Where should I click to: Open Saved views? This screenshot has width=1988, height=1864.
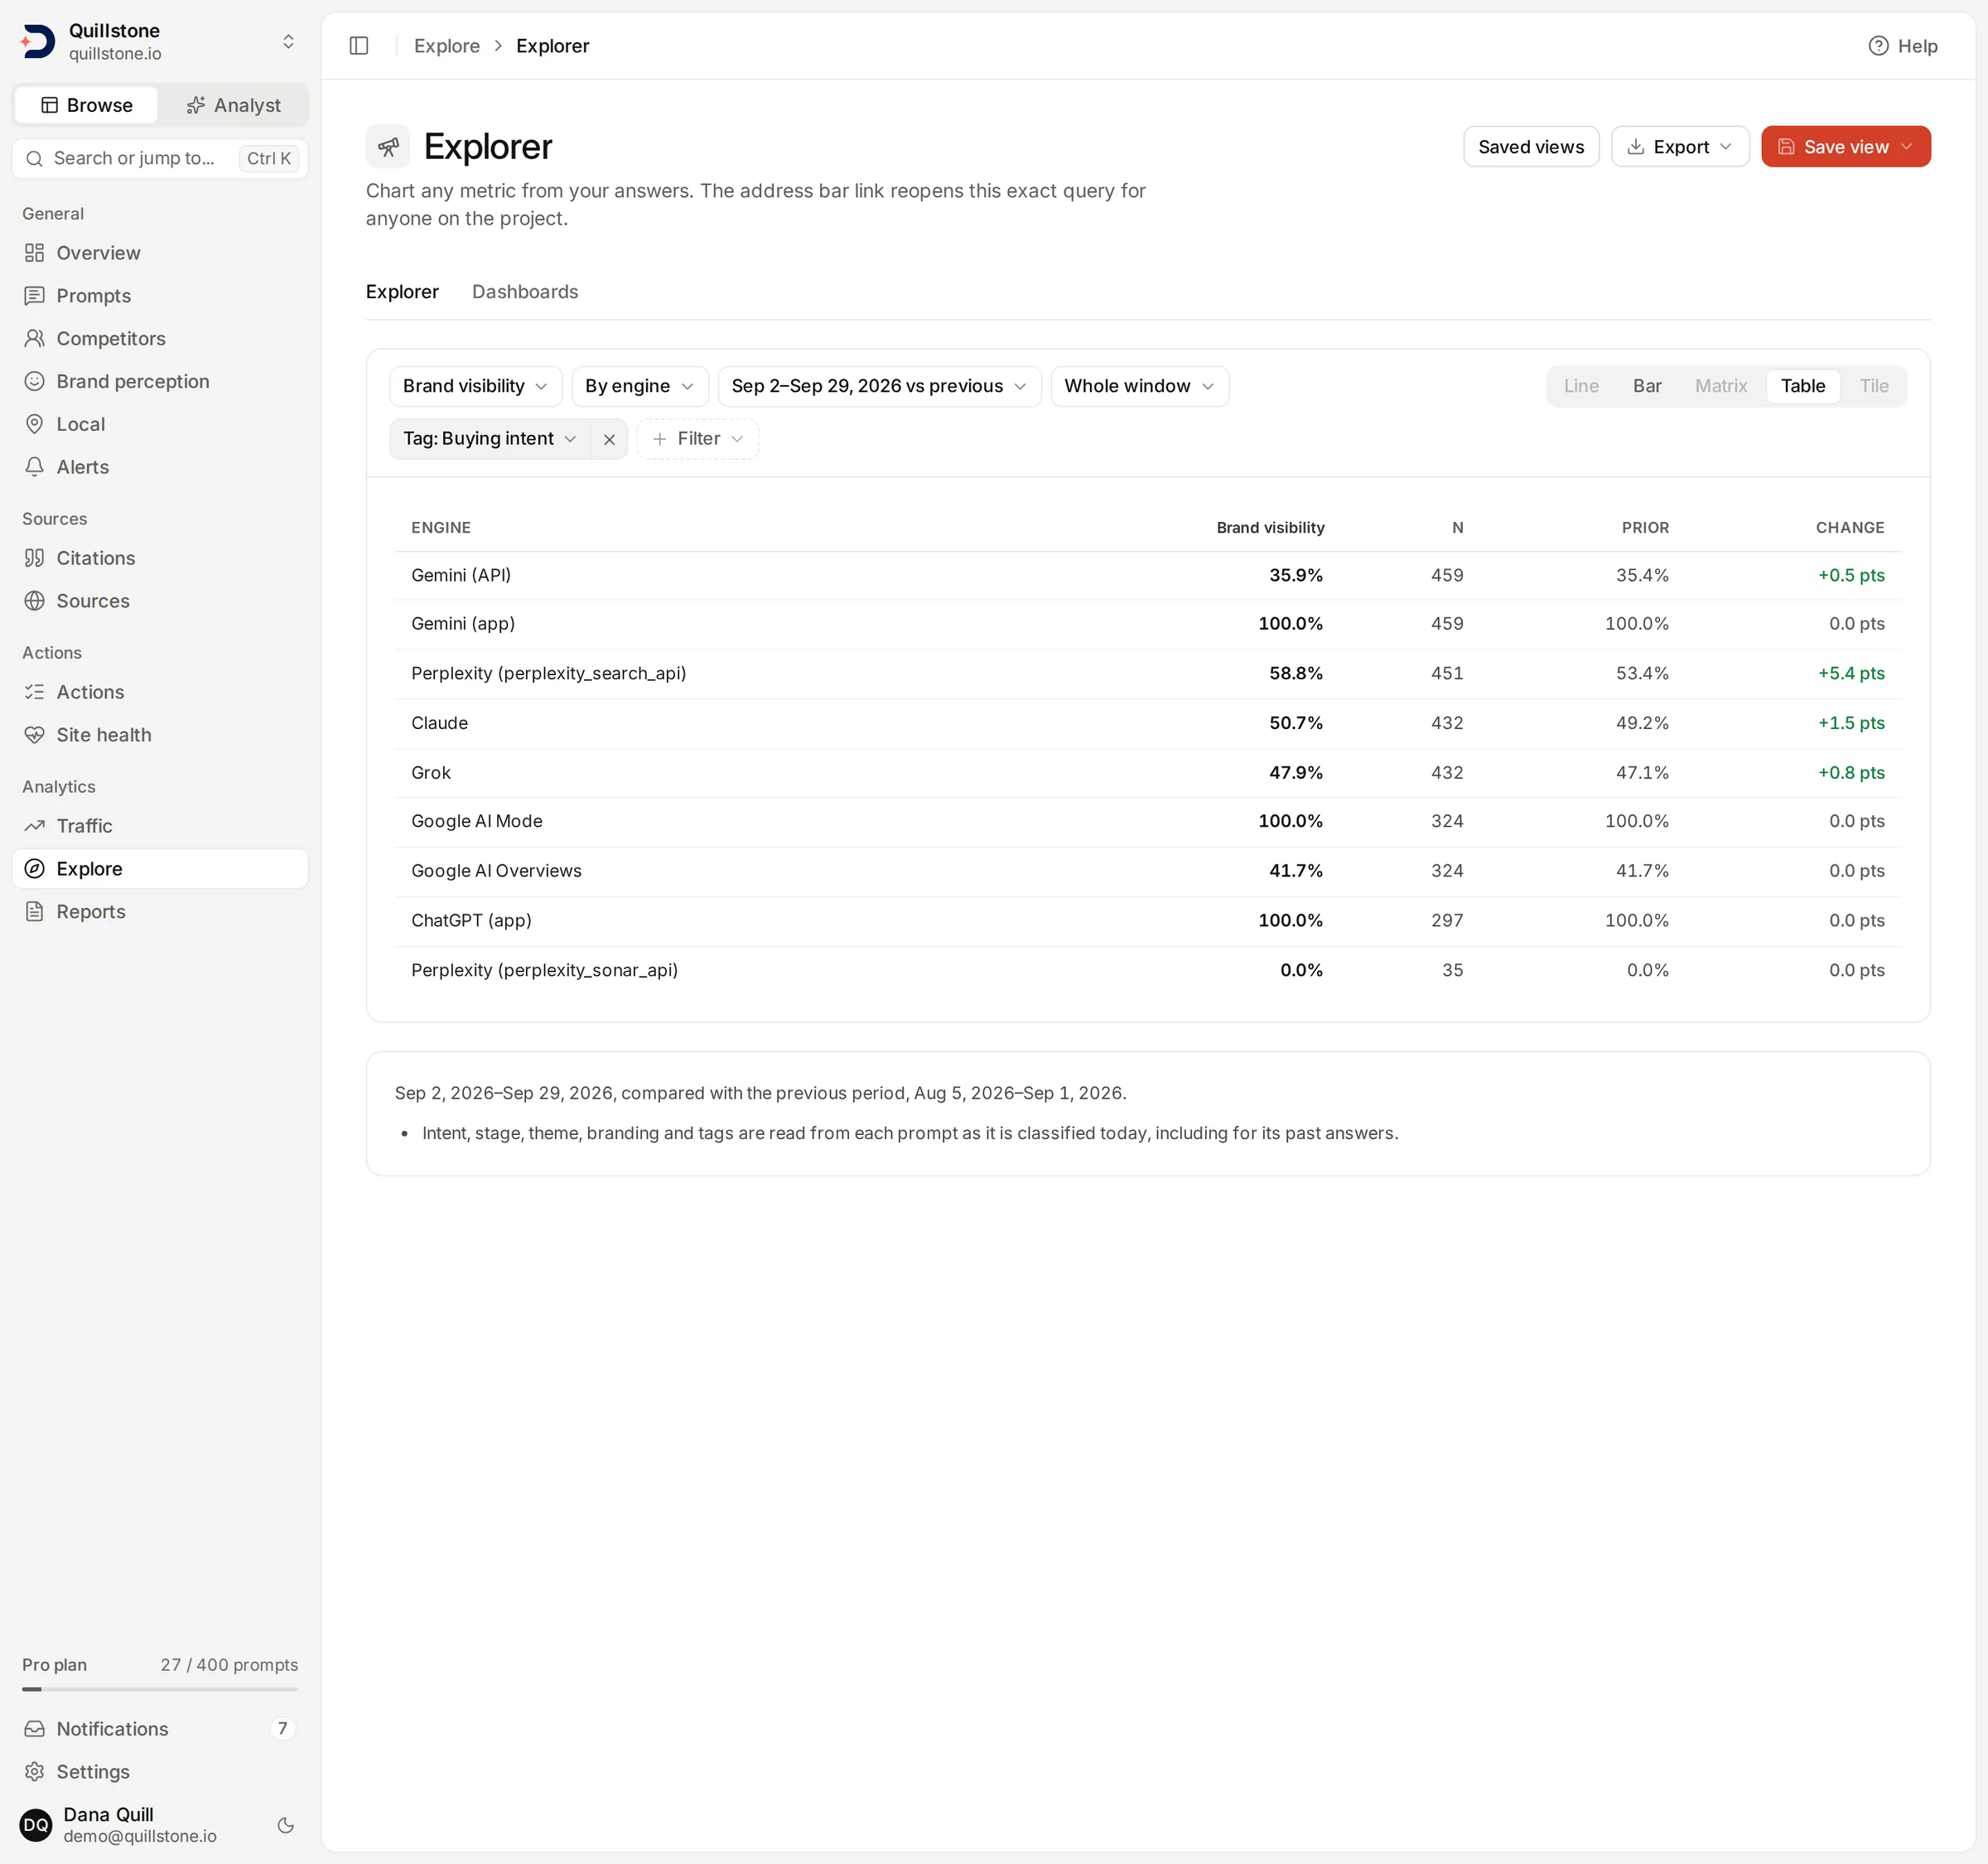click(x=1531, y=147)
